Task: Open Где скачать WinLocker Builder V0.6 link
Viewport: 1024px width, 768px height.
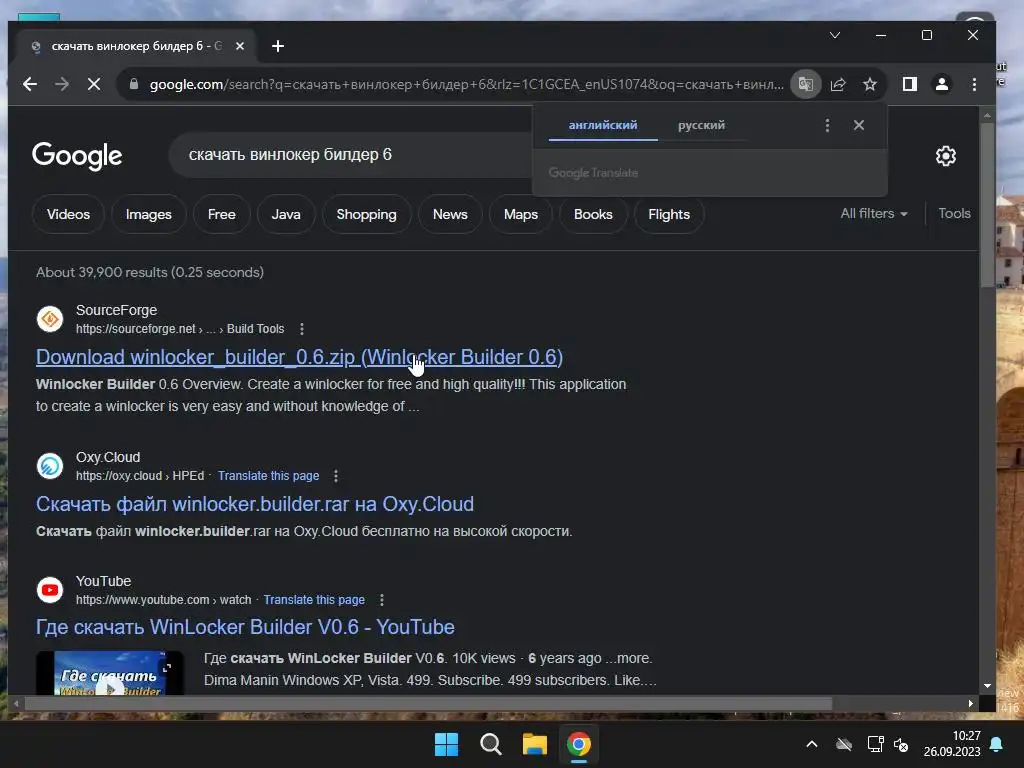Action: coord(245,628)
